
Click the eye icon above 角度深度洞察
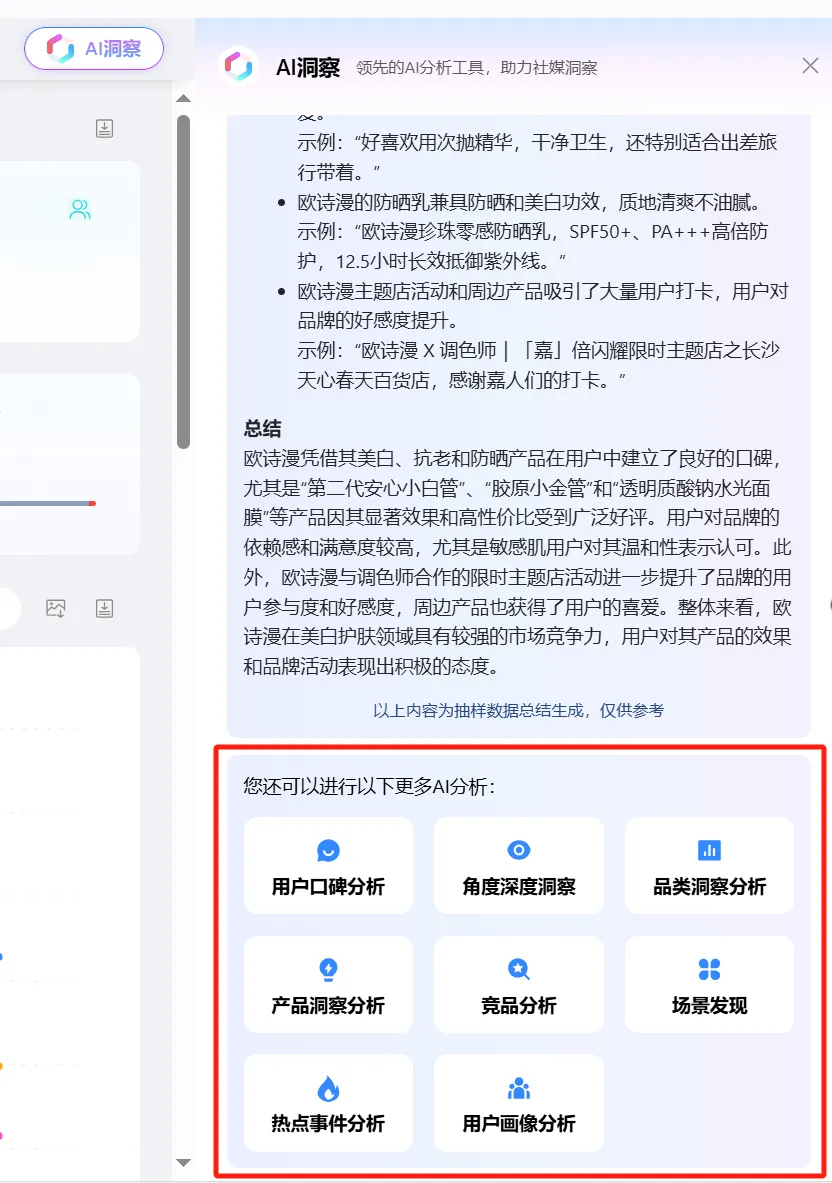pyautogui.click(x=519, y=850)
